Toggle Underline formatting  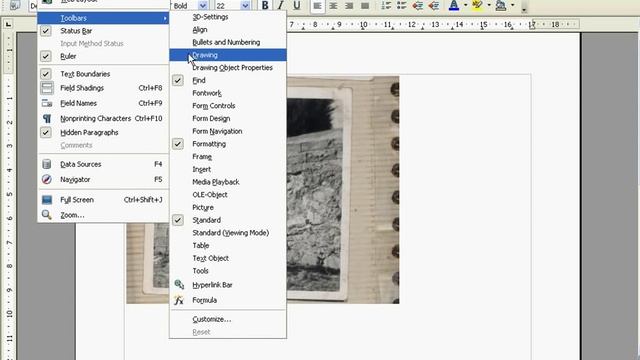pos(297,6)
